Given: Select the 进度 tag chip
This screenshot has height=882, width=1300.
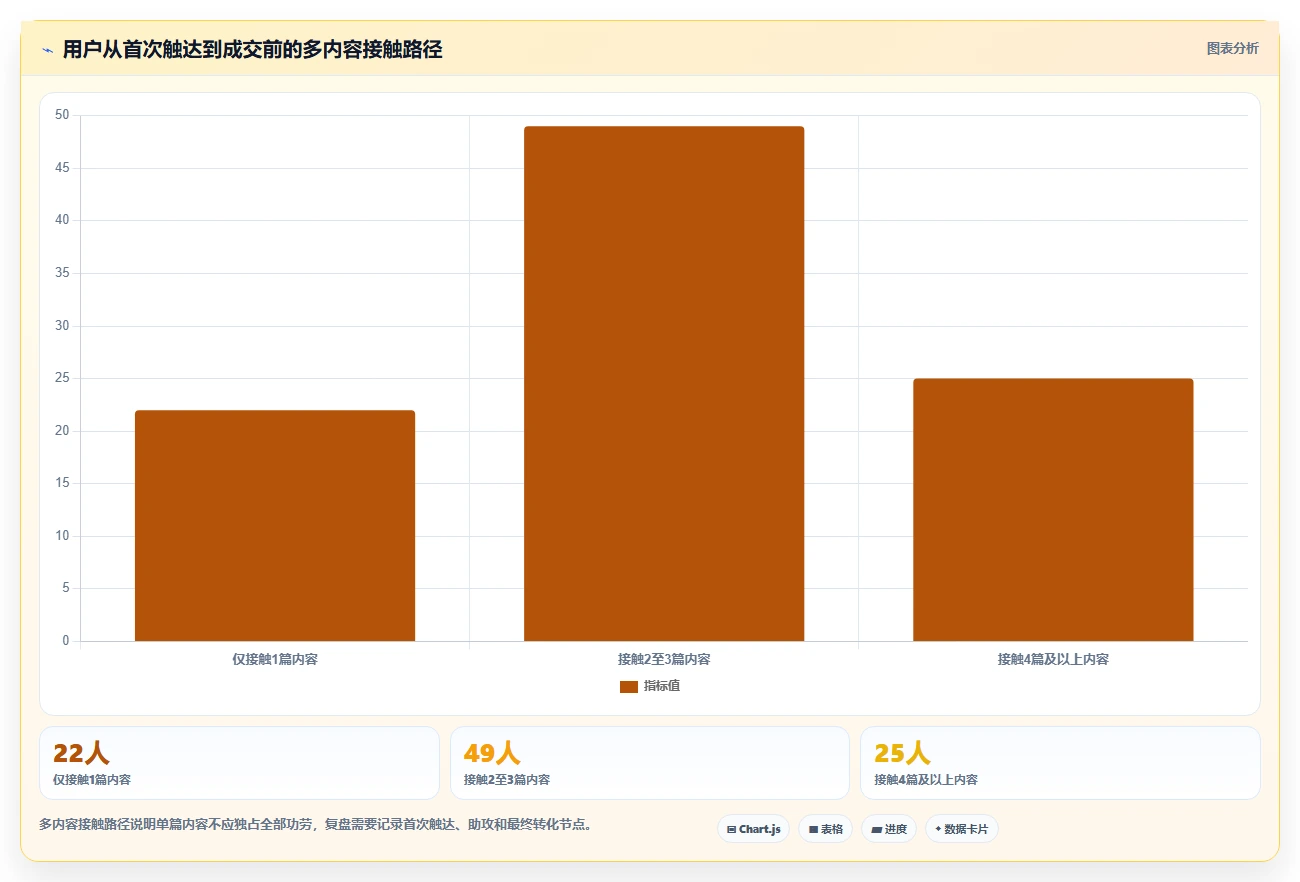Looking at the screenshot, I should (889, 829).
